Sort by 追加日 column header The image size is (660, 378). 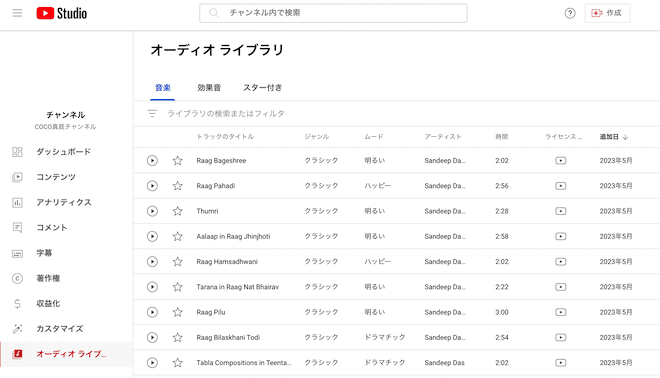614,137
